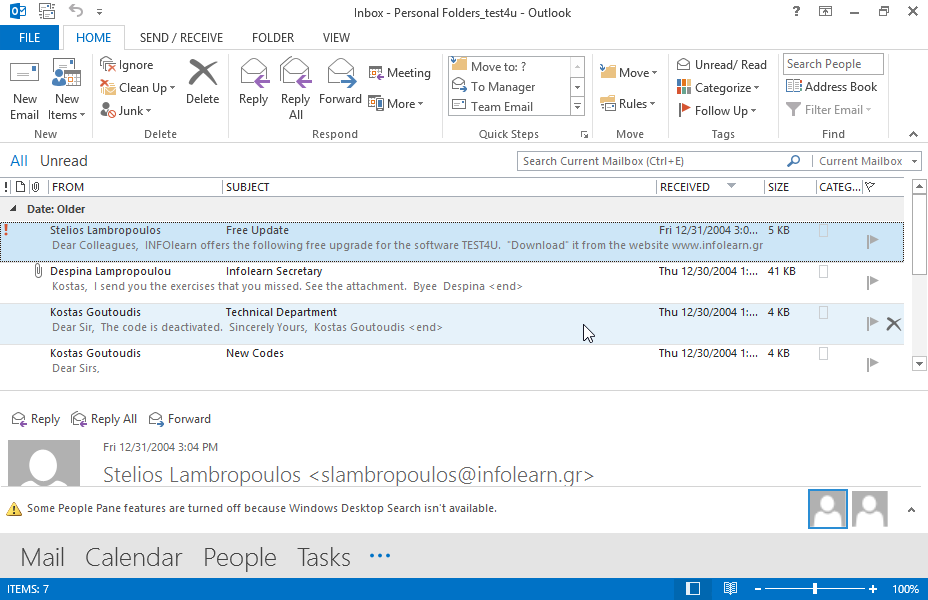Click the Search People field
Image resolution: width=928 pixels, height=600 pixels.
(833, 64)
